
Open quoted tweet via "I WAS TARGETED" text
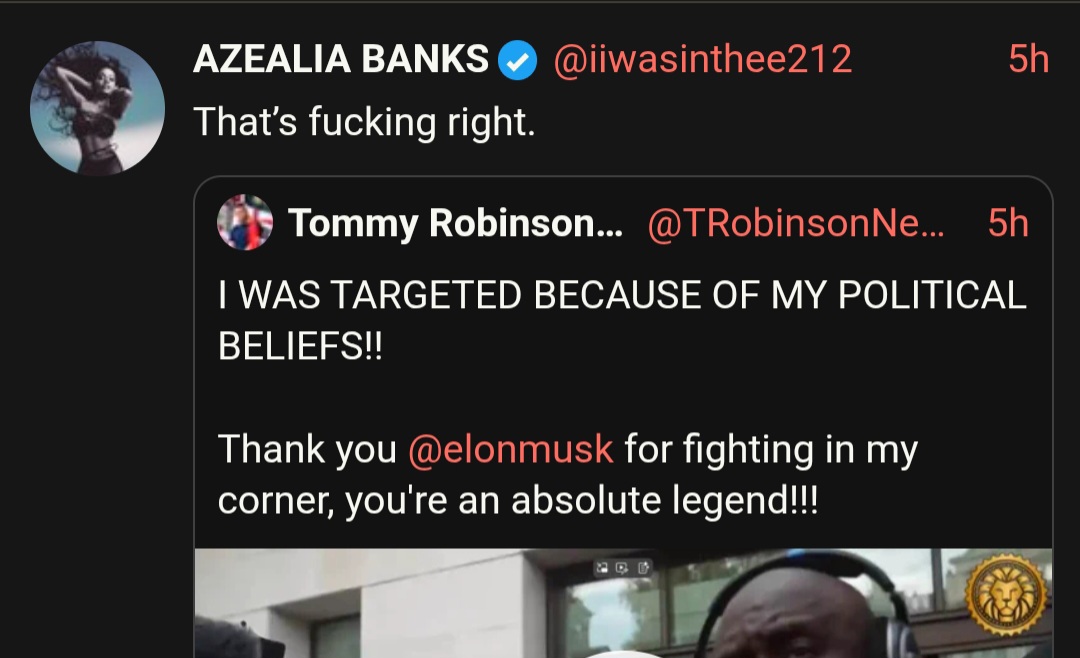(x=622, y=295)
